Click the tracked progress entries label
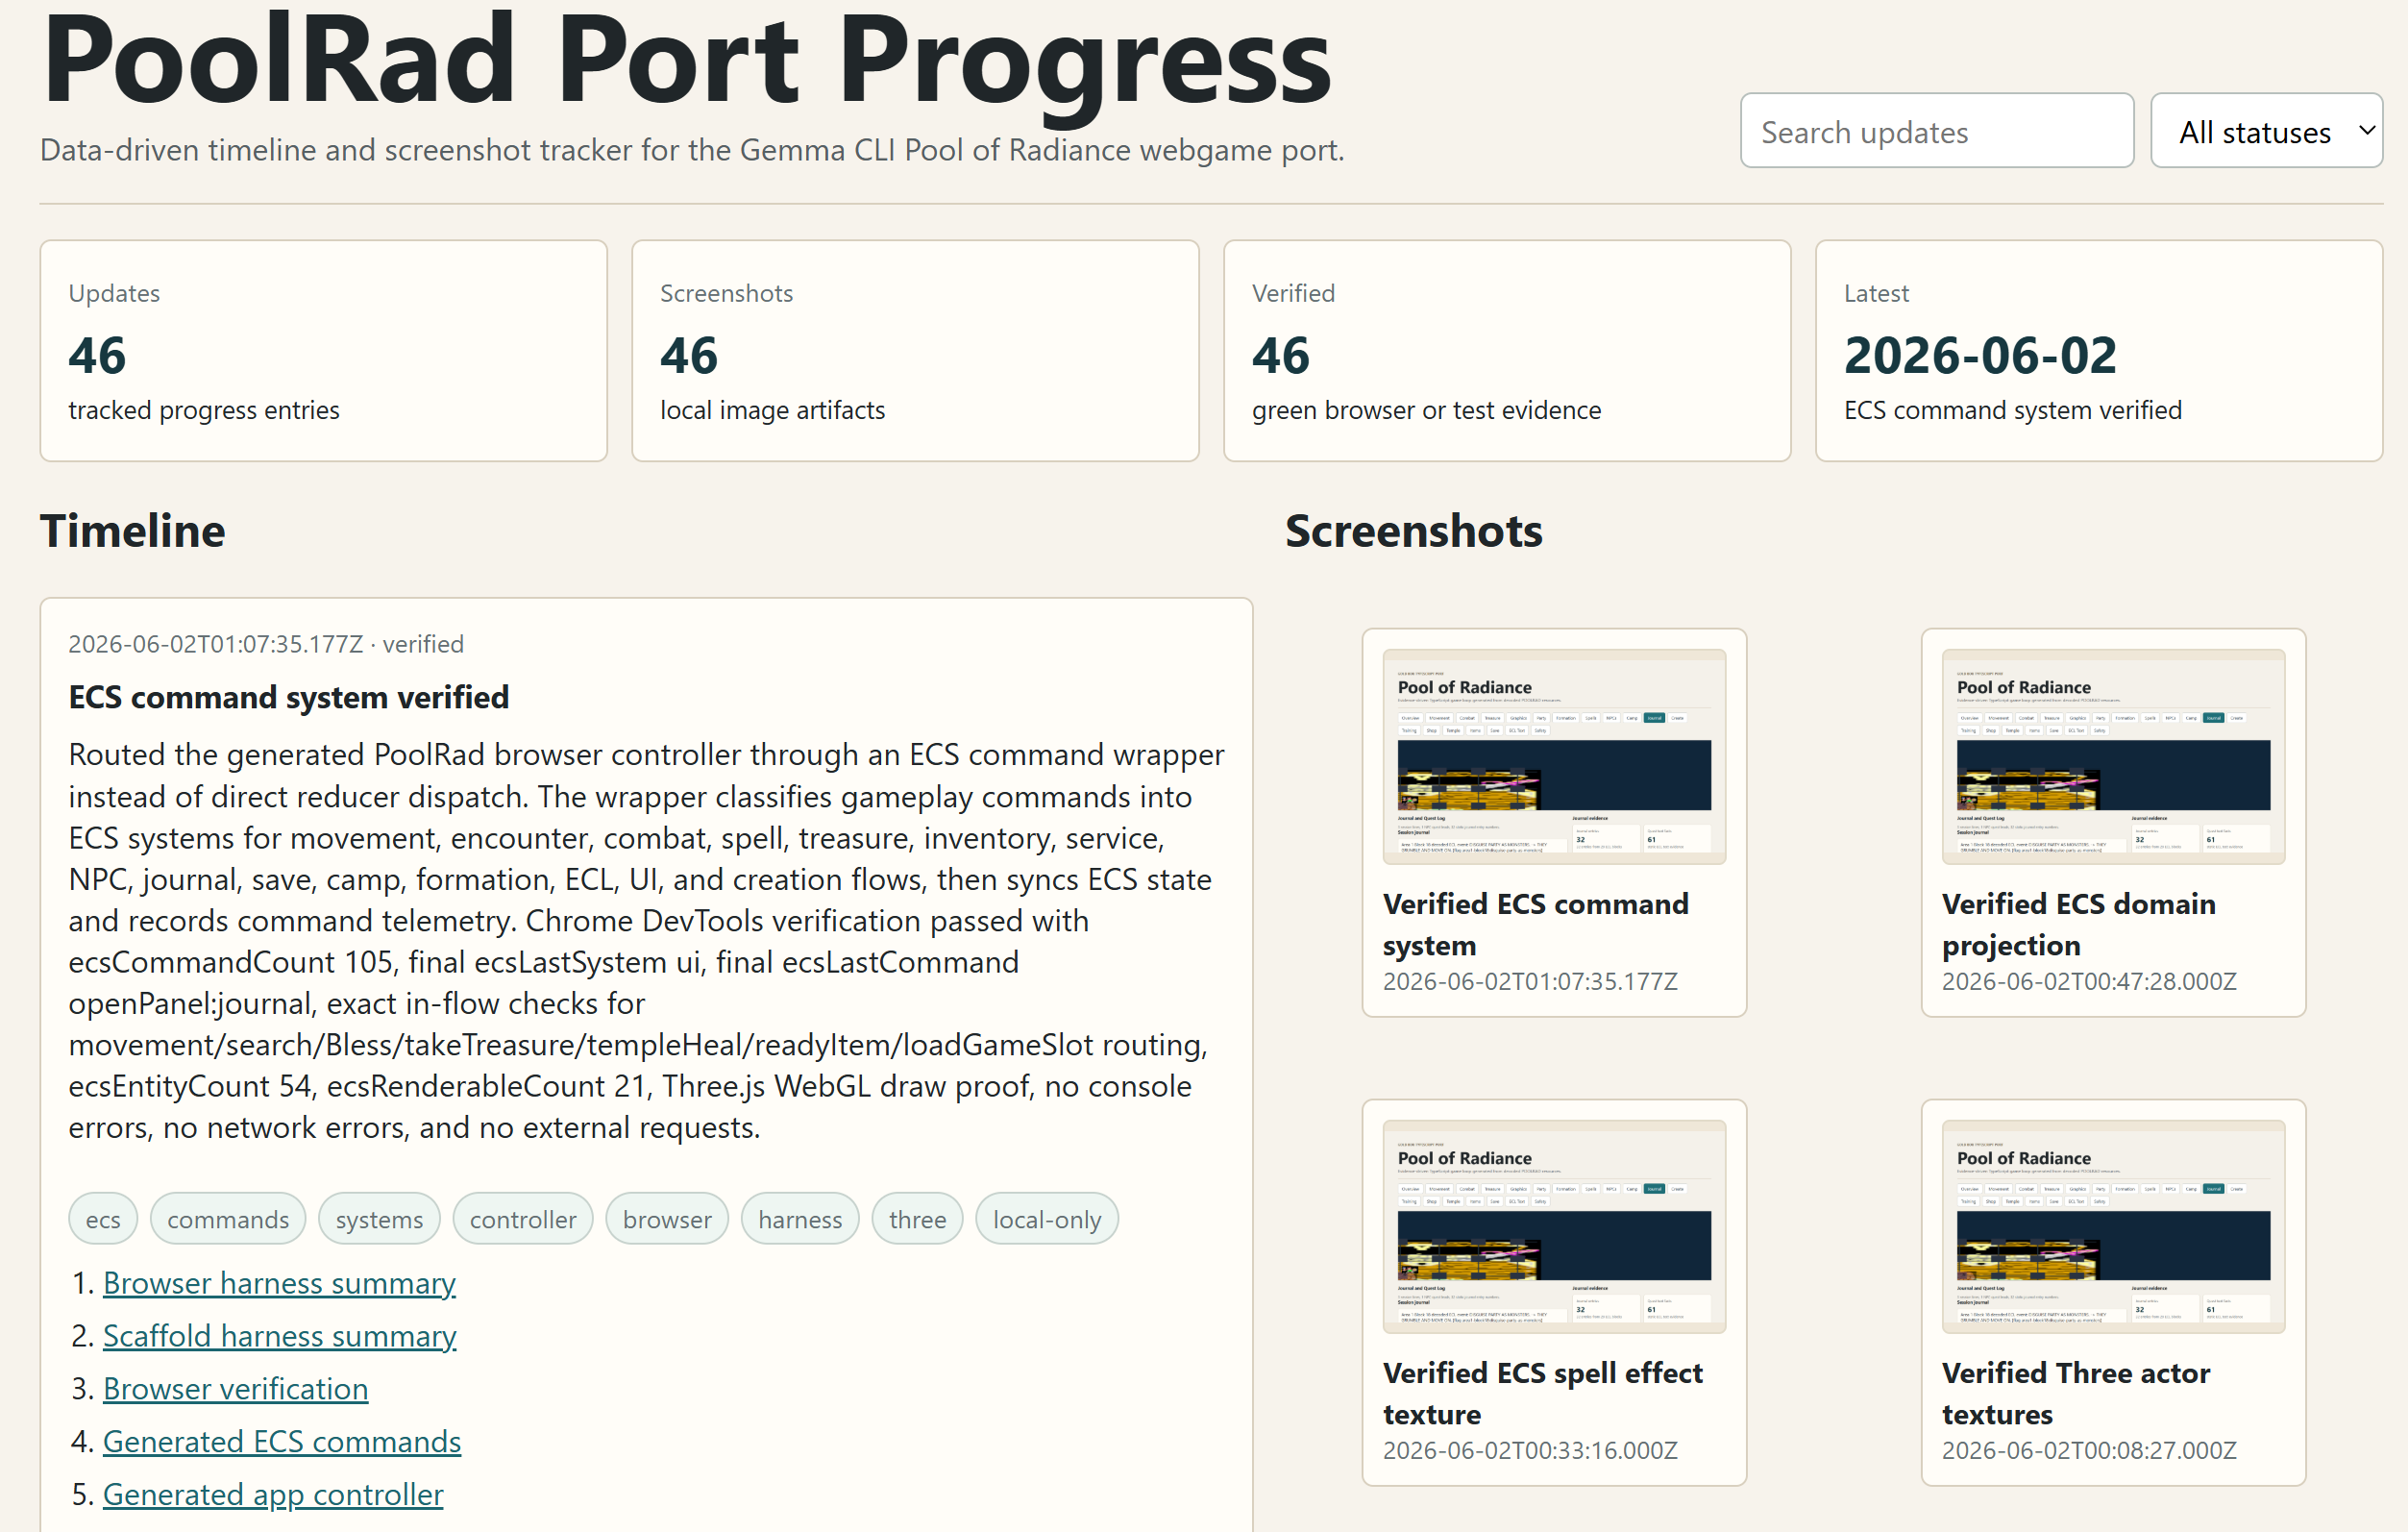2408x1532 pixels. pos(204,410)
